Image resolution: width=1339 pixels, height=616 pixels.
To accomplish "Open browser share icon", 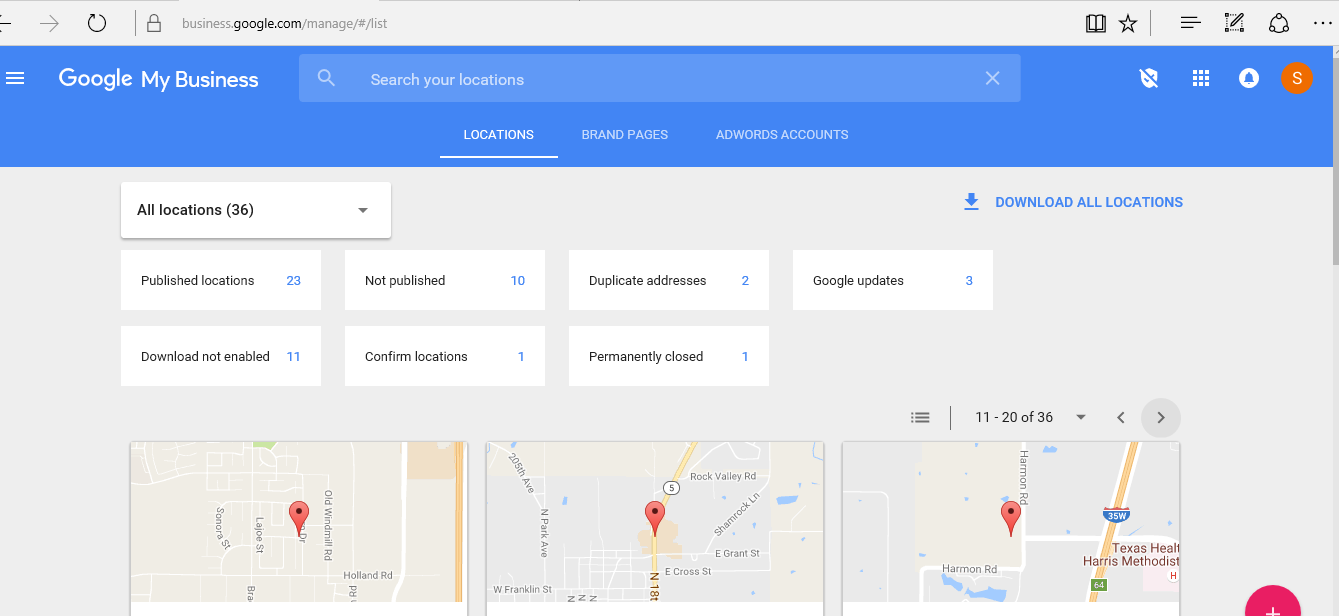I will pyautogui.click(x=1279, y=23).
